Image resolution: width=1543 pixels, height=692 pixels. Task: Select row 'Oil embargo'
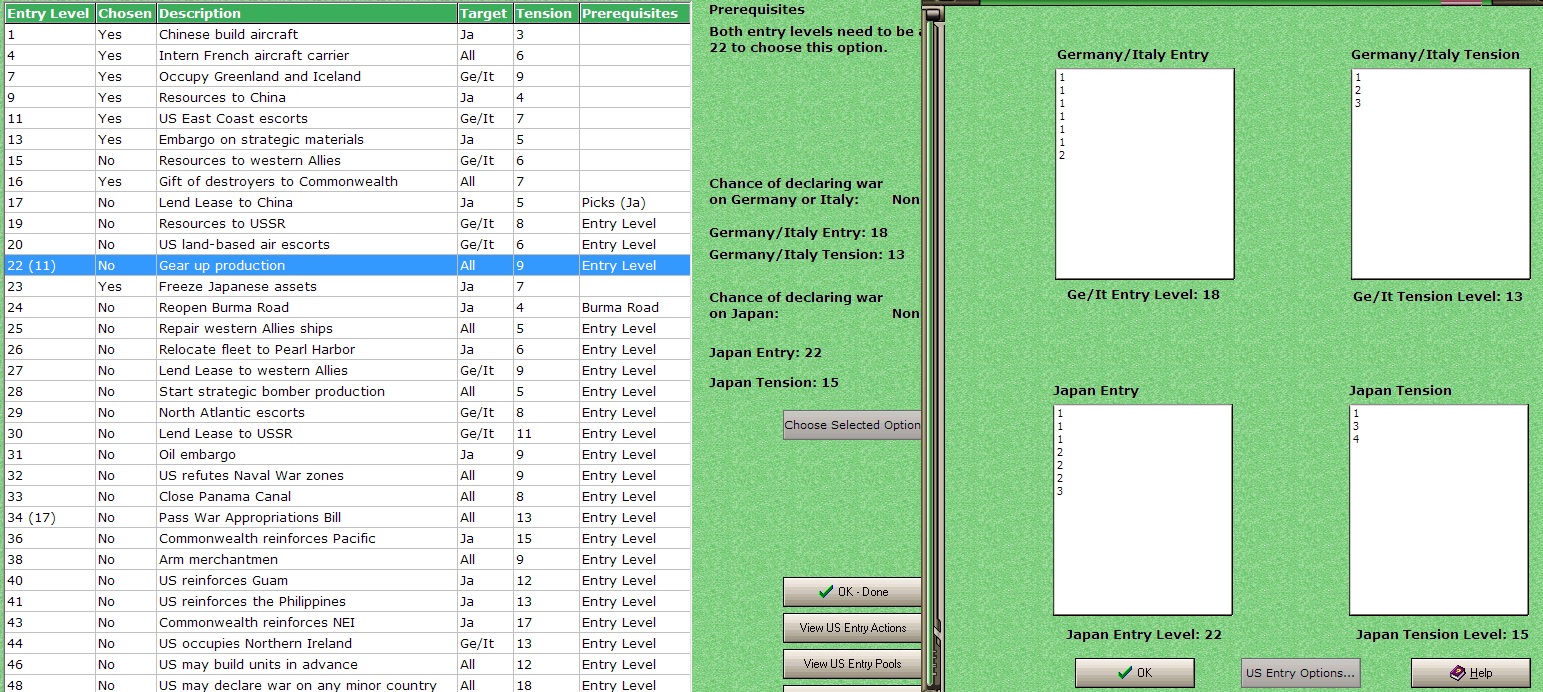point(347,454)
